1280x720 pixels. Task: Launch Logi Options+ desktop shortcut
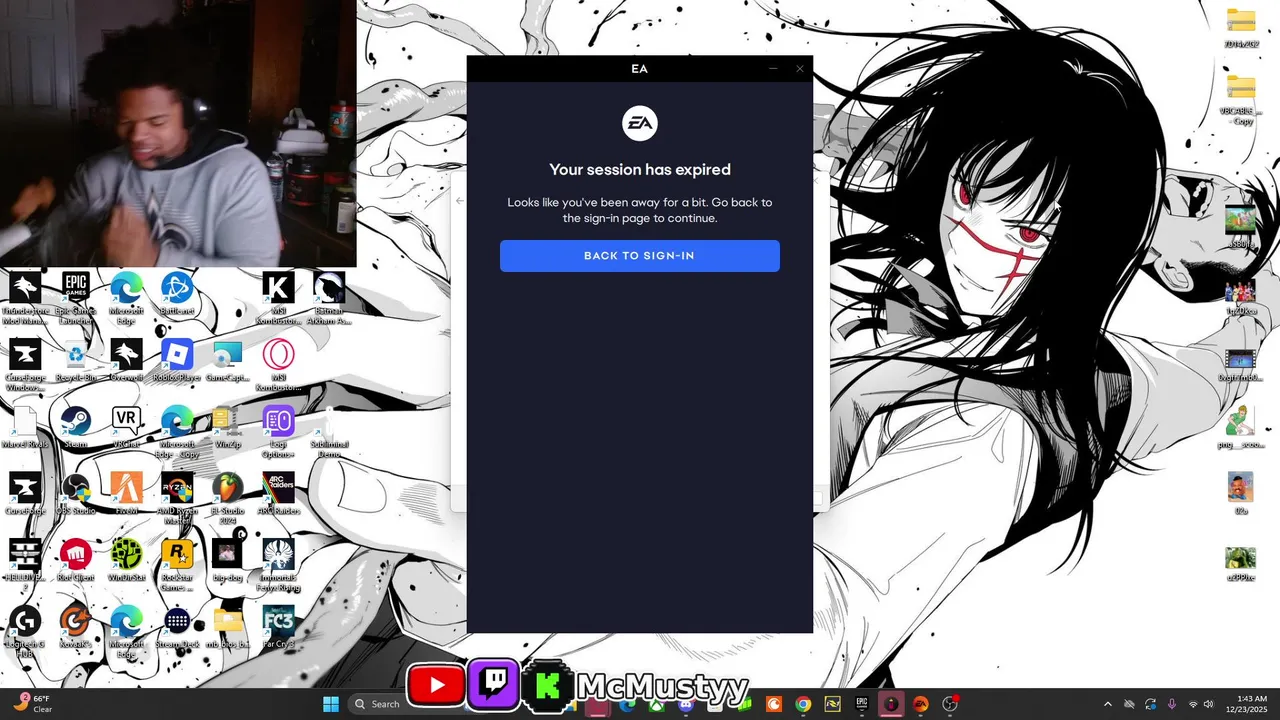pyautogui.click(x=279, y=433)
